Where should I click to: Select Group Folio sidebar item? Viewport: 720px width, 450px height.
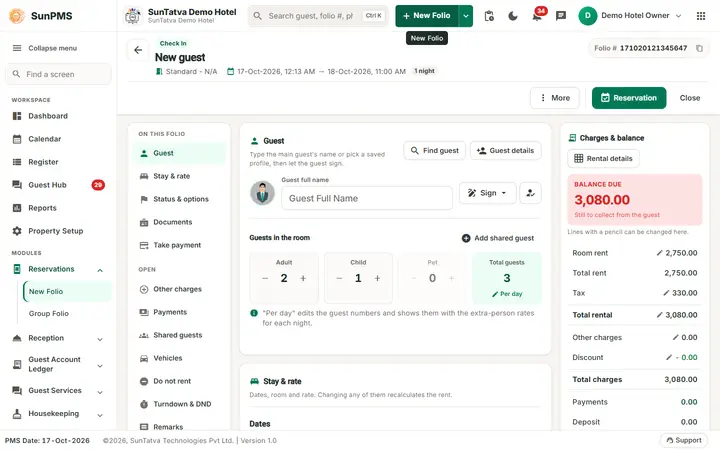(x=67, y=314)
